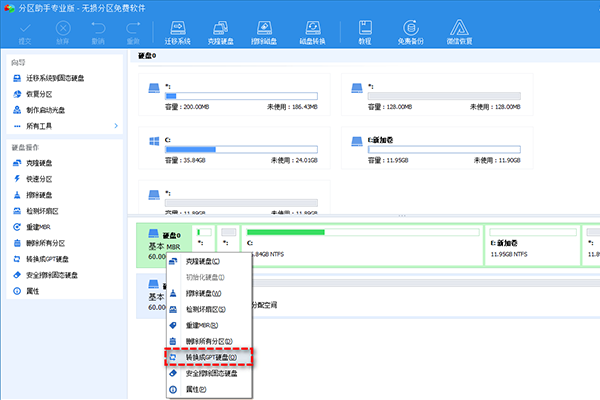The width and height of the screenshot is (600, 400).
Task: Open 属性 at bottom of context menu
Action: click(195, 388)
